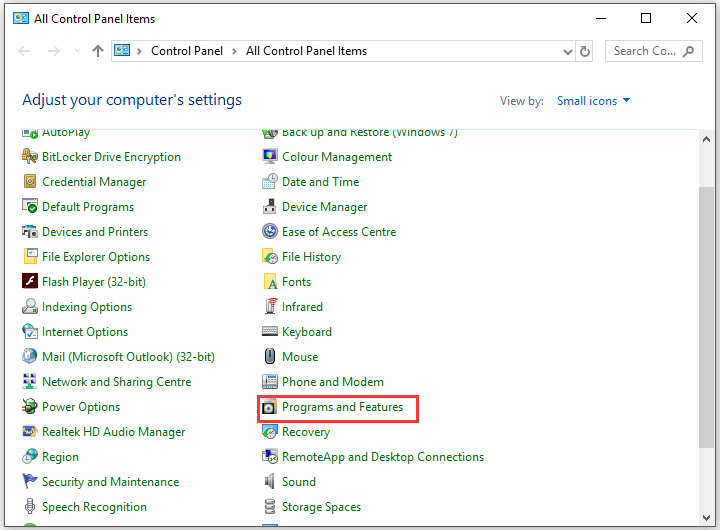Click the Credential Manager safe icon
The height and width of the screenshot is (530, 720).
click(x=30, y=181)
